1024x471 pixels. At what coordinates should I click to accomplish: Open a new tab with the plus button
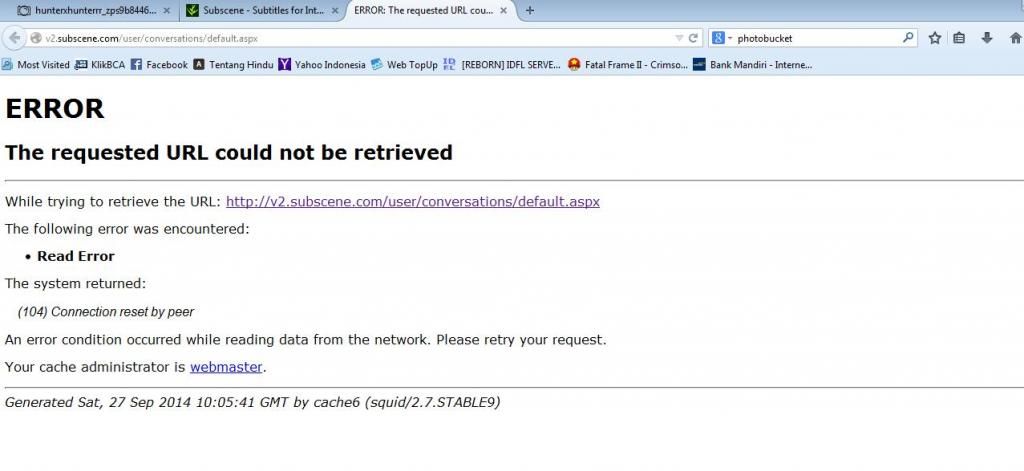click(x=530, y=10)
